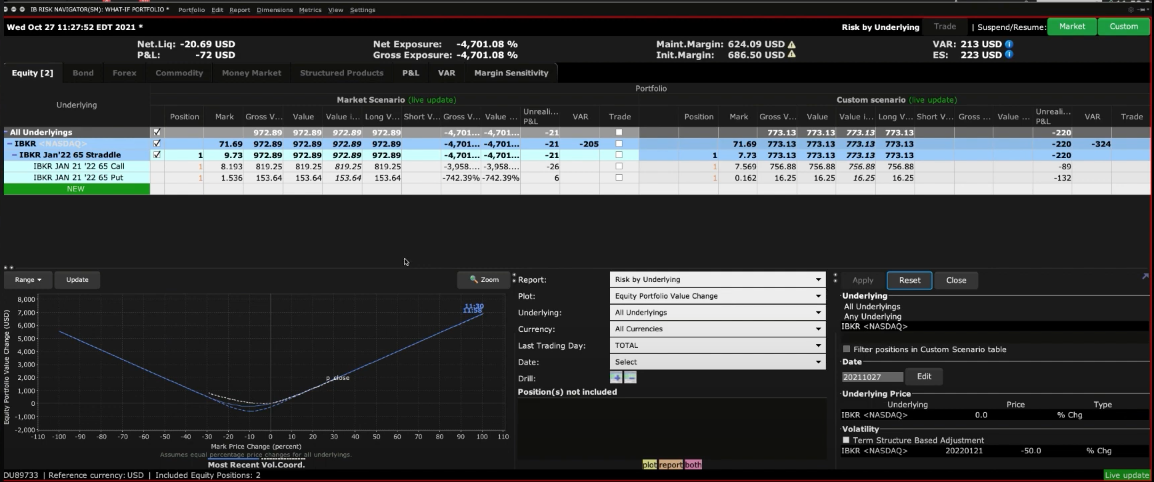Image resolution: width=1154 pixels, height=482 pixels.
Task: Click the pop-out arrow in scenario panel corner
Action: pyautogui.click(x=1144, y=276)
